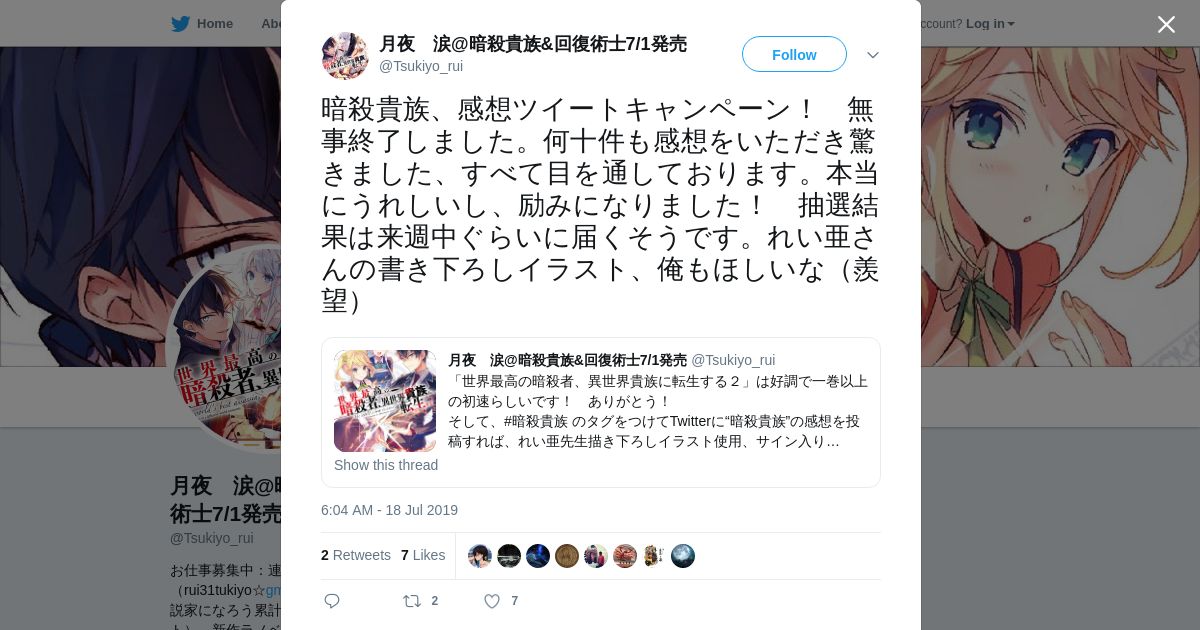The image size is (1200, 630).
Task: Expand tweet options chevron beside Follow
Action: [x=873, y=55]
